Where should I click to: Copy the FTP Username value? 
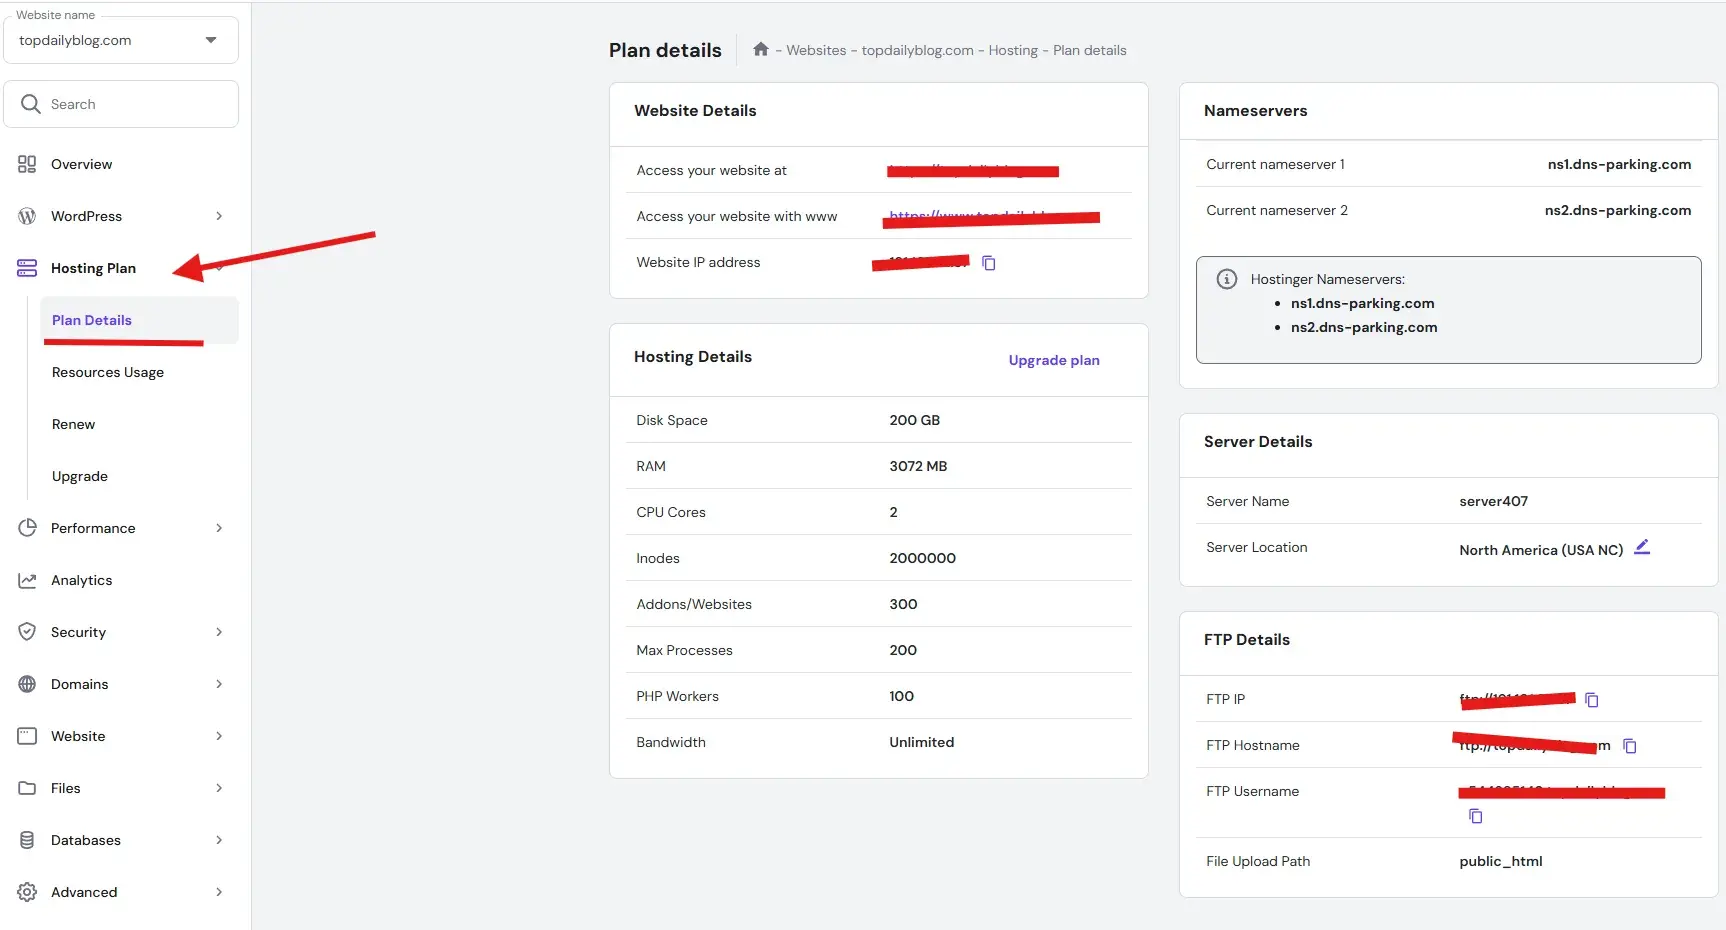(1475, 816)
